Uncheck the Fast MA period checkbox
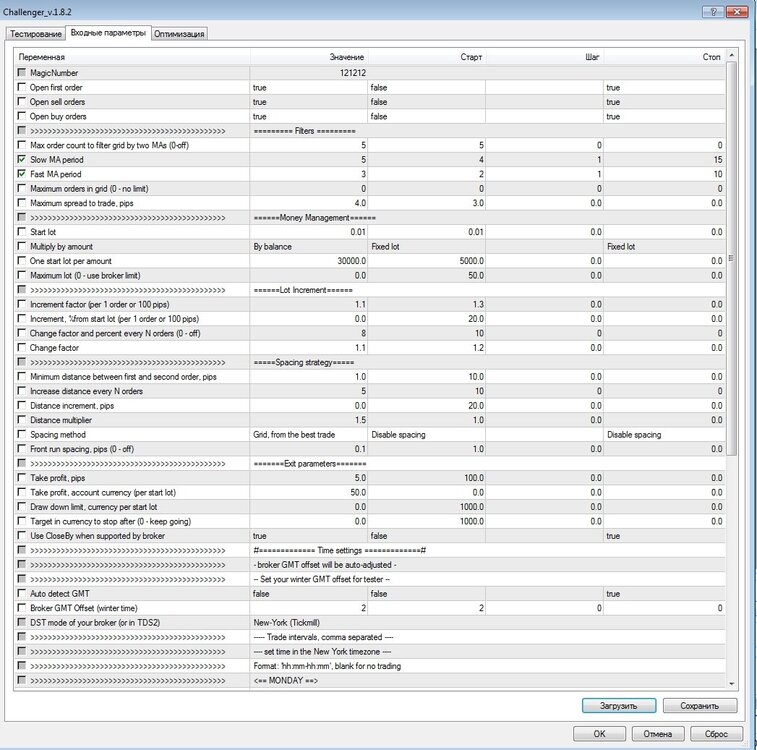Viewport: 757px width, 750px height. [21, 174]
